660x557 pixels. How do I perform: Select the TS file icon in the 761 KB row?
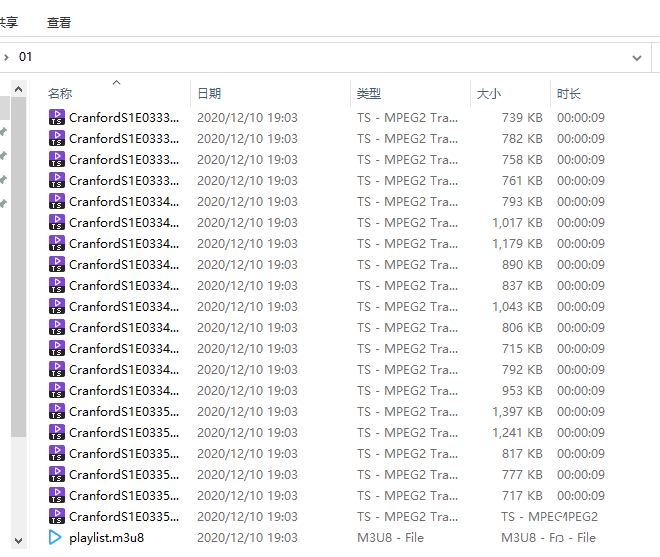tap(57, 181)
